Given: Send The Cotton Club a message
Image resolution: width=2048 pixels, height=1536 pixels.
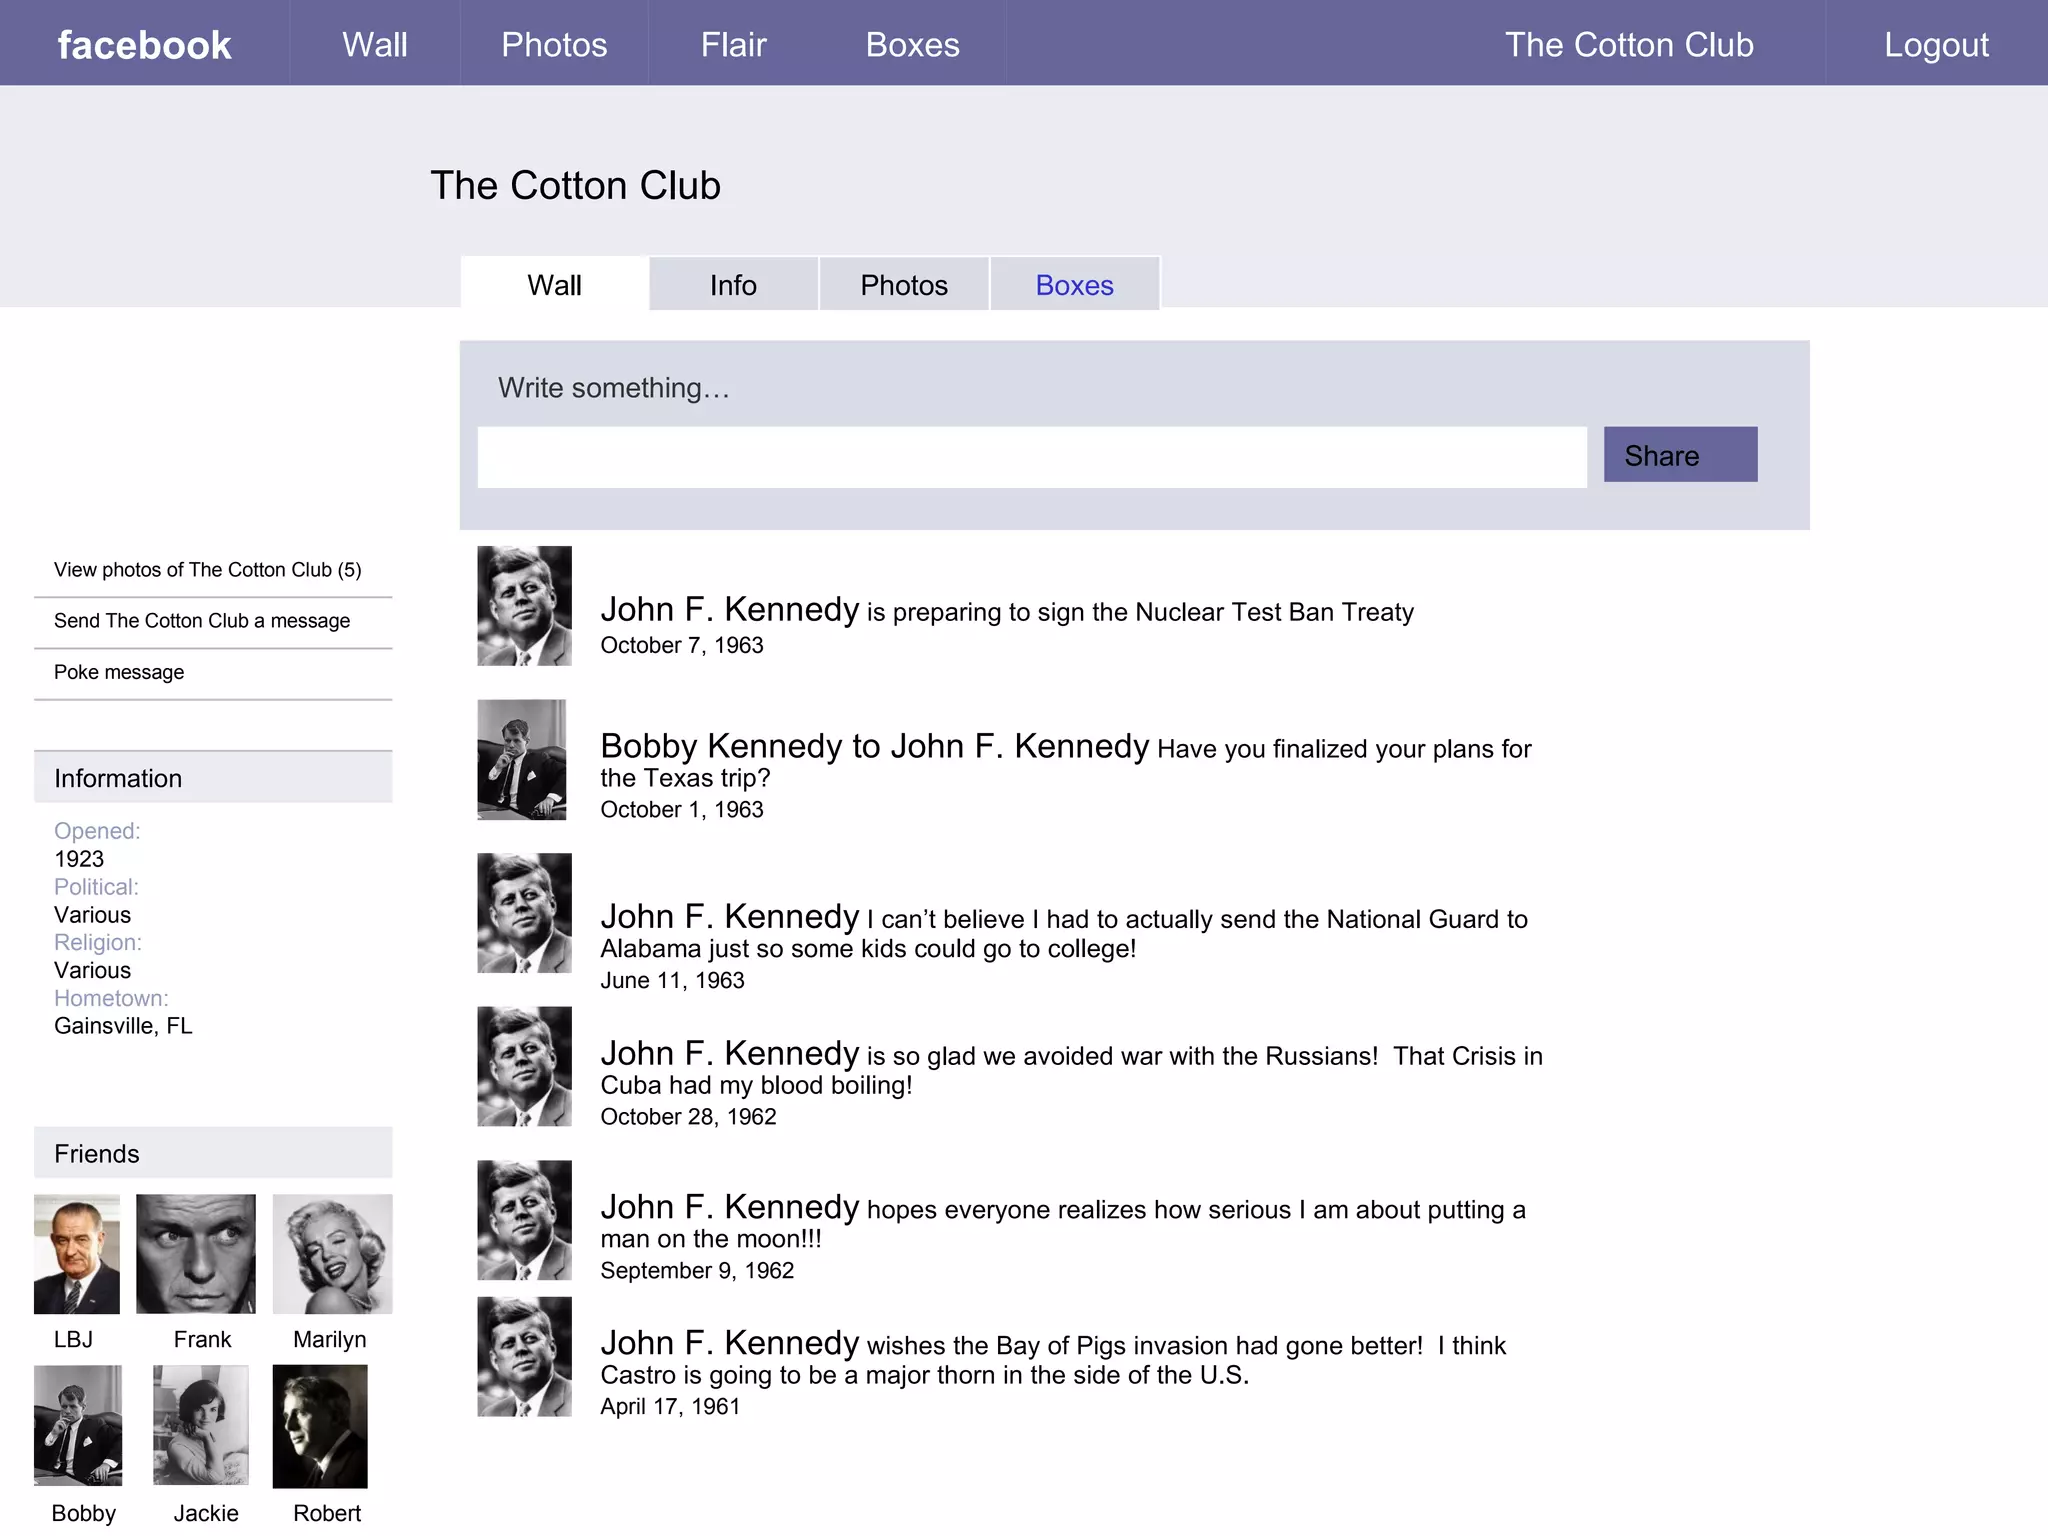Looking at the screenshot, I should [202, 621].
